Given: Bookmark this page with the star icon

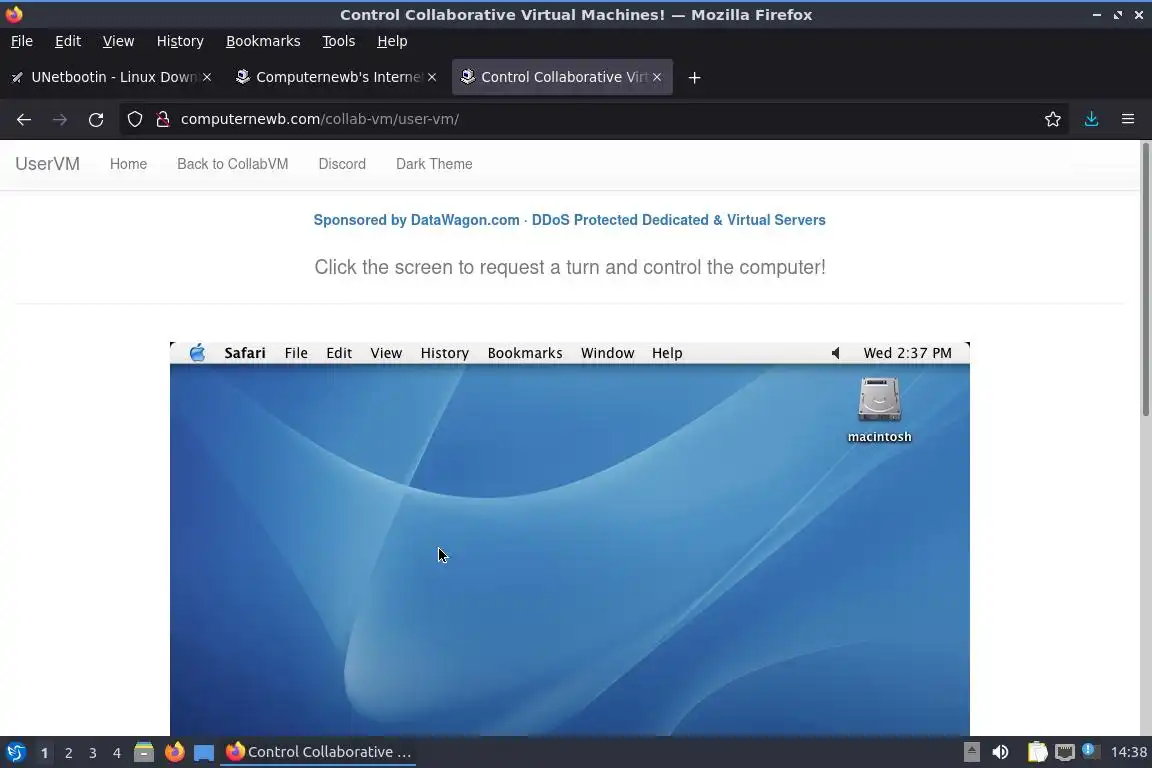Looking at the screenshot, I should [1052, 119].
